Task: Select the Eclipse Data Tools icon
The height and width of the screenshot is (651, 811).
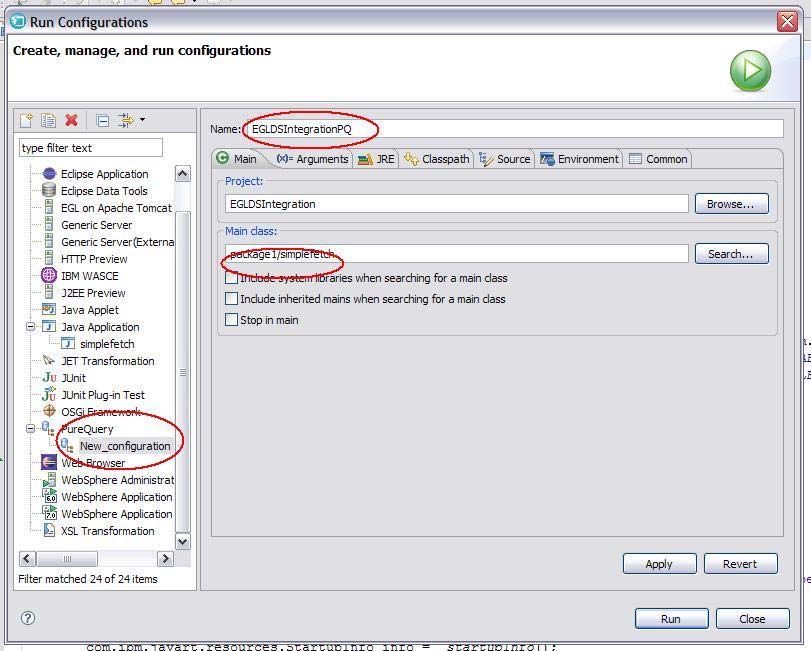Action: (x=49, y=191)
